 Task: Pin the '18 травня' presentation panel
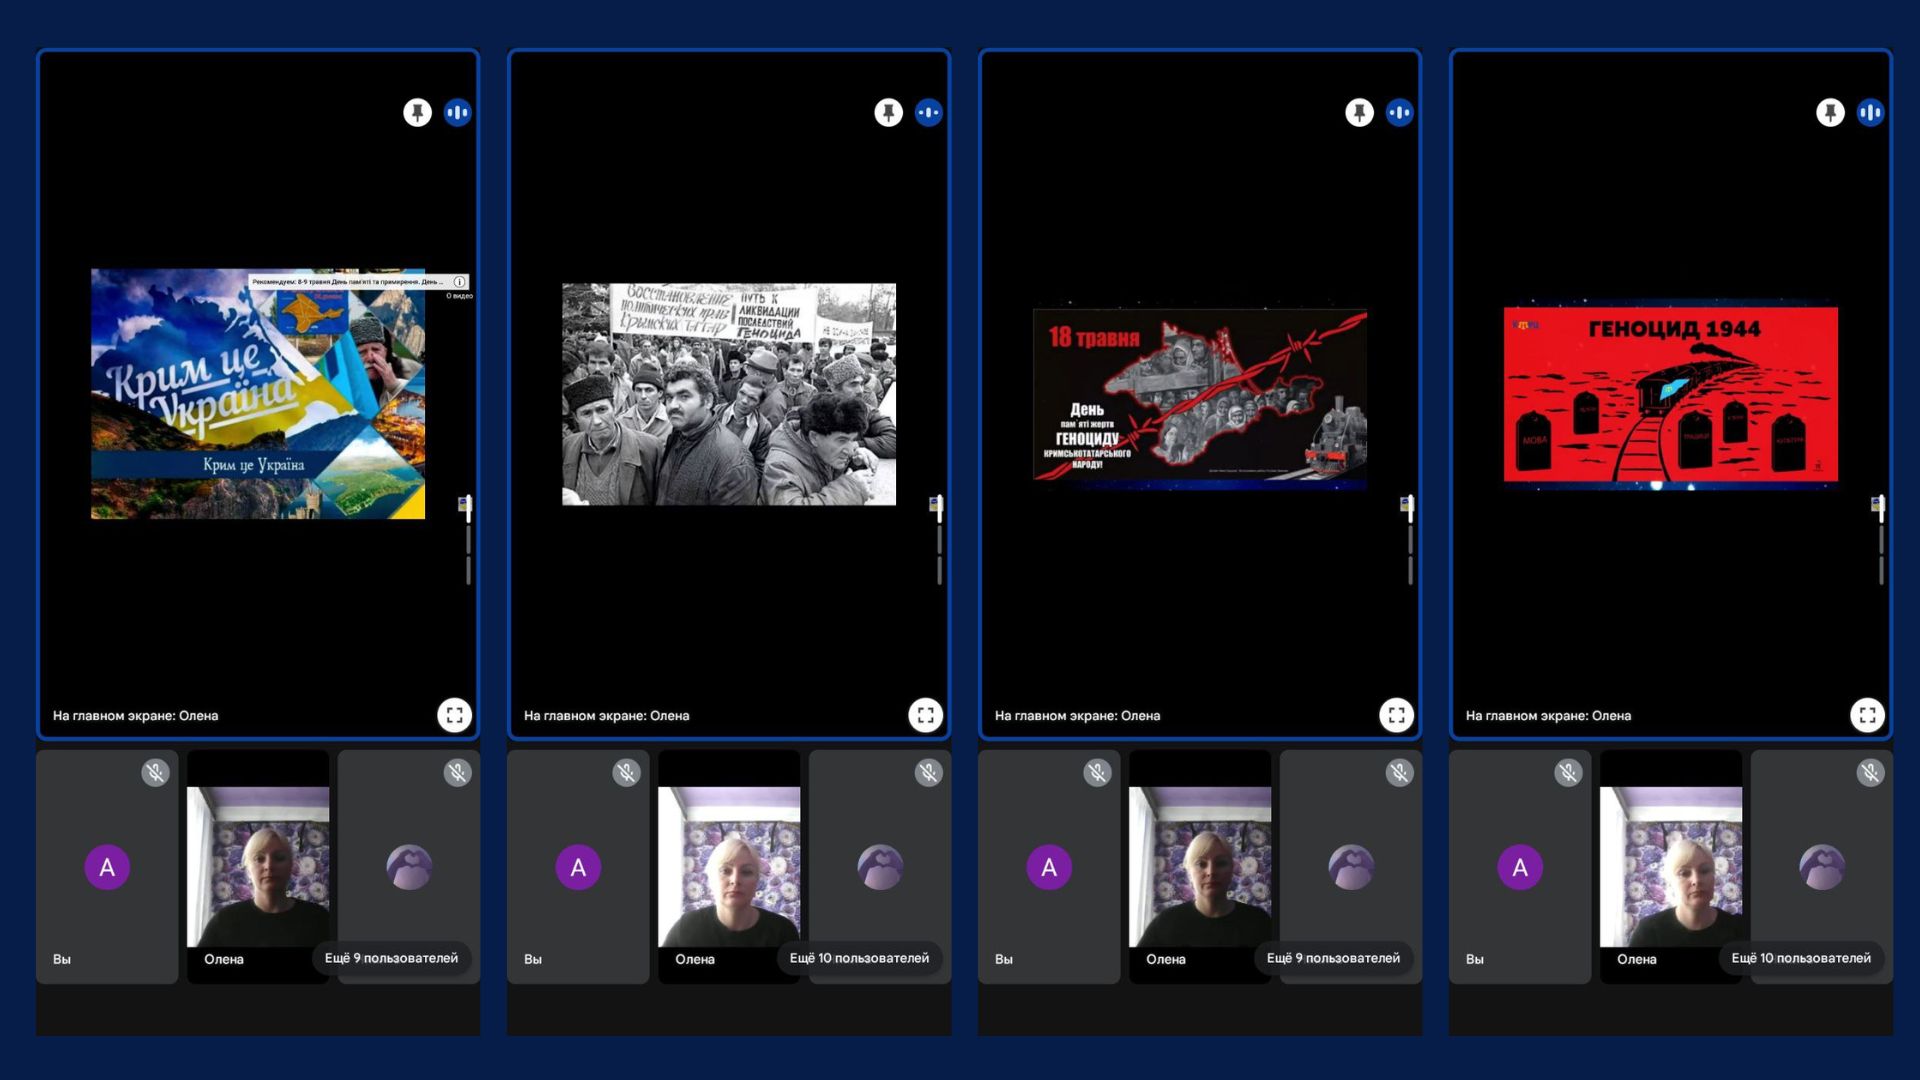pos(1359,112)
